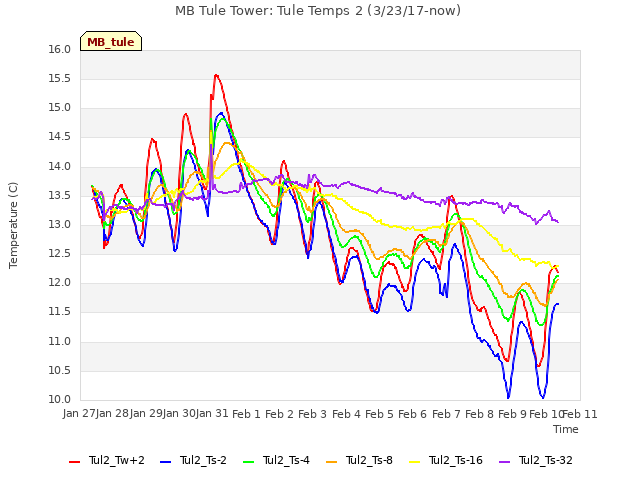640x480 pixels.
Task: Click the 13.0 y-axis tick label
Action: pyautogui.click(x=60, y=224)
